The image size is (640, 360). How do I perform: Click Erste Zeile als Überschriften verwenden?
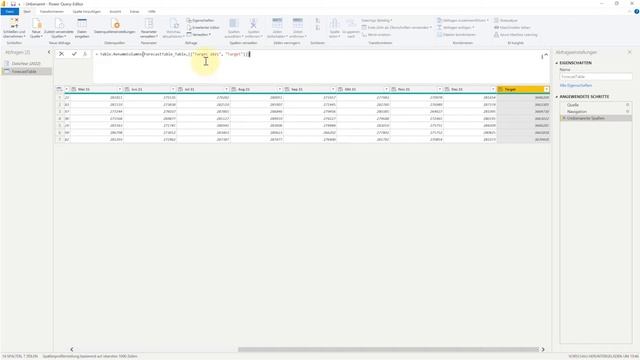click(x=396, y=27)
